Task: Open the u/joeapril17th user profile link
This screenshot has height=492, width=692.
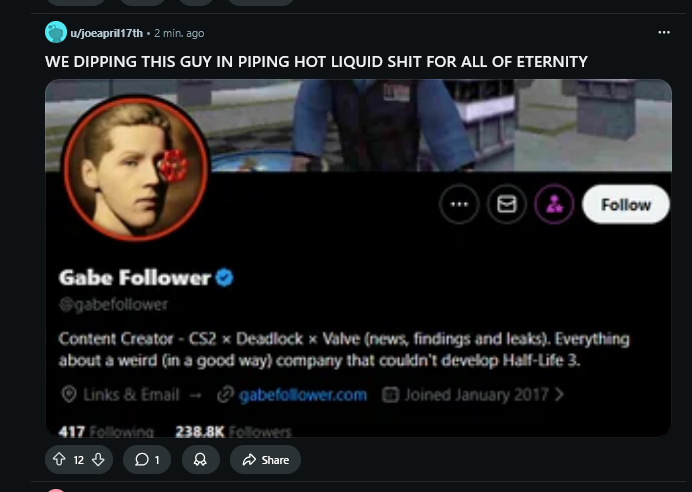Action: (x=106, y=33)
